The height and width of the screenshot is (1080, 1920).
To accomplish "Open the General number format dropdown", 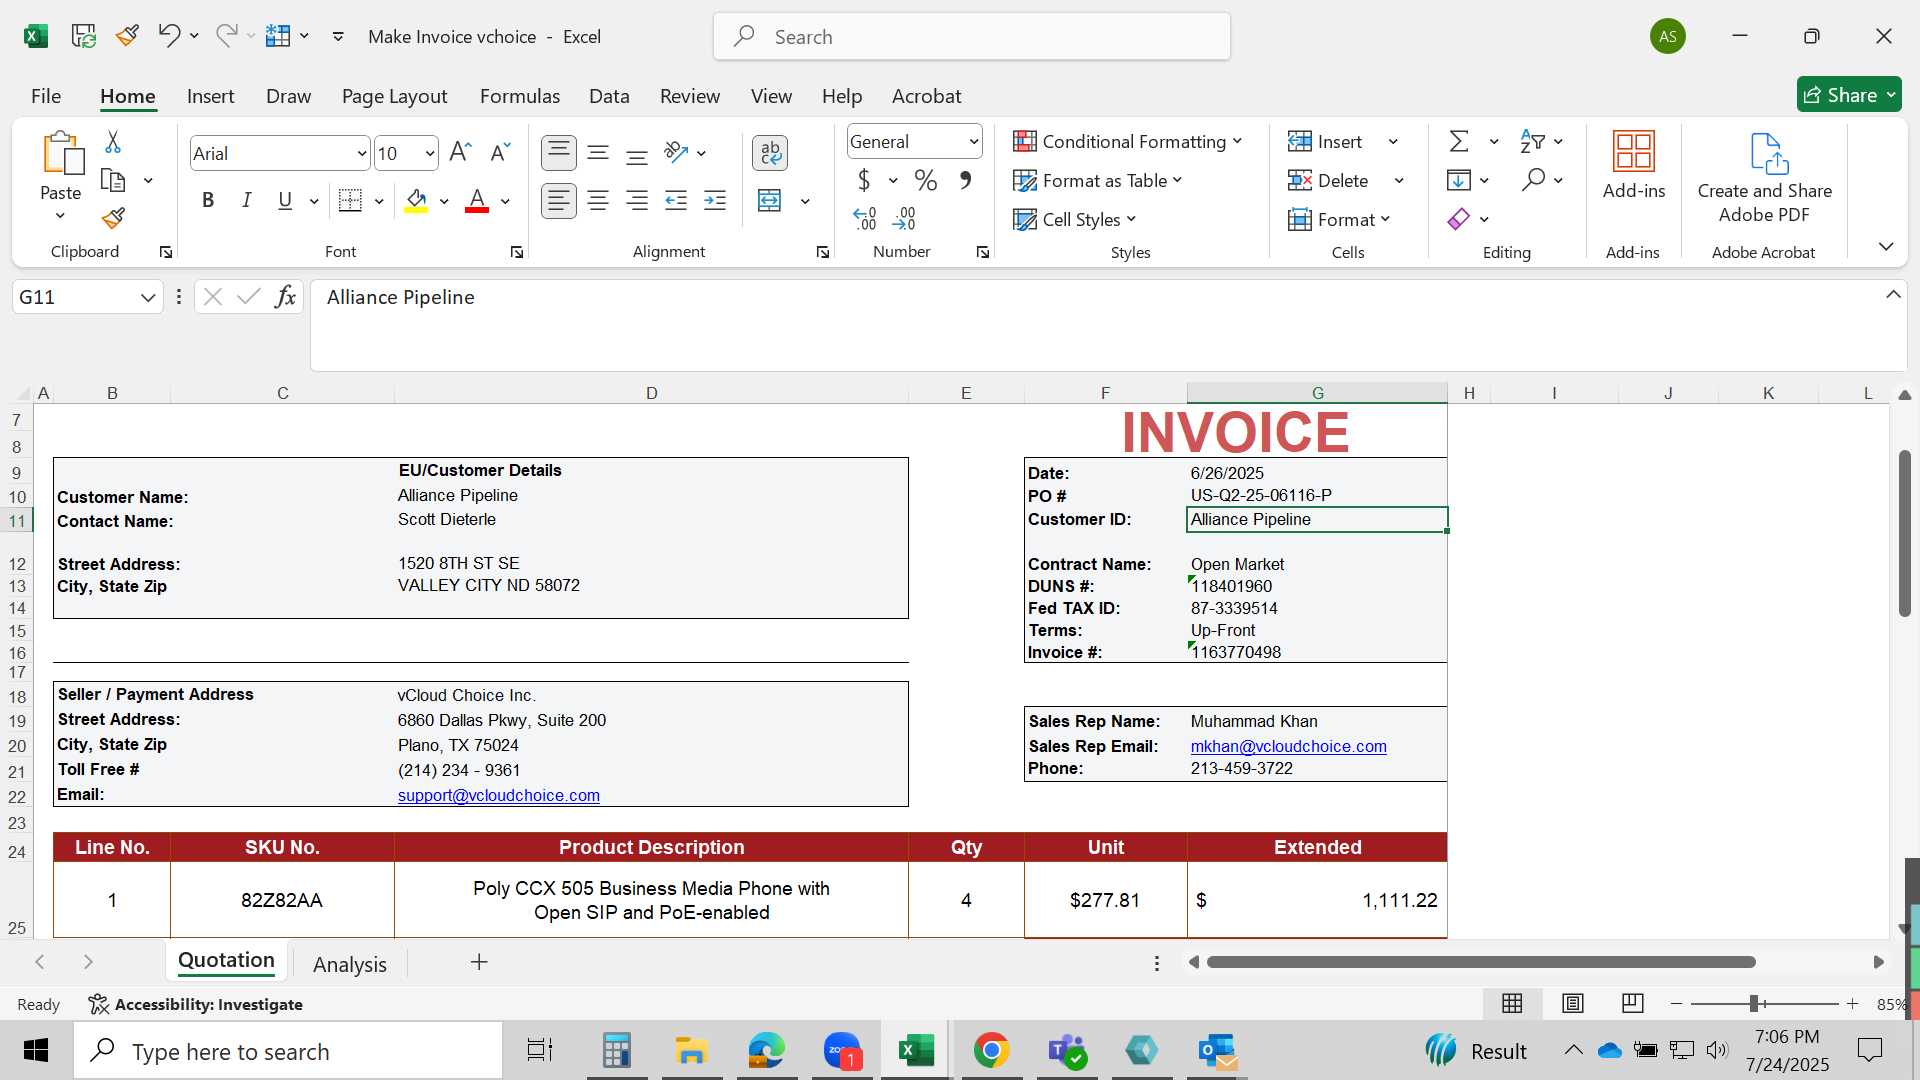I will click(x=973, y=142).
